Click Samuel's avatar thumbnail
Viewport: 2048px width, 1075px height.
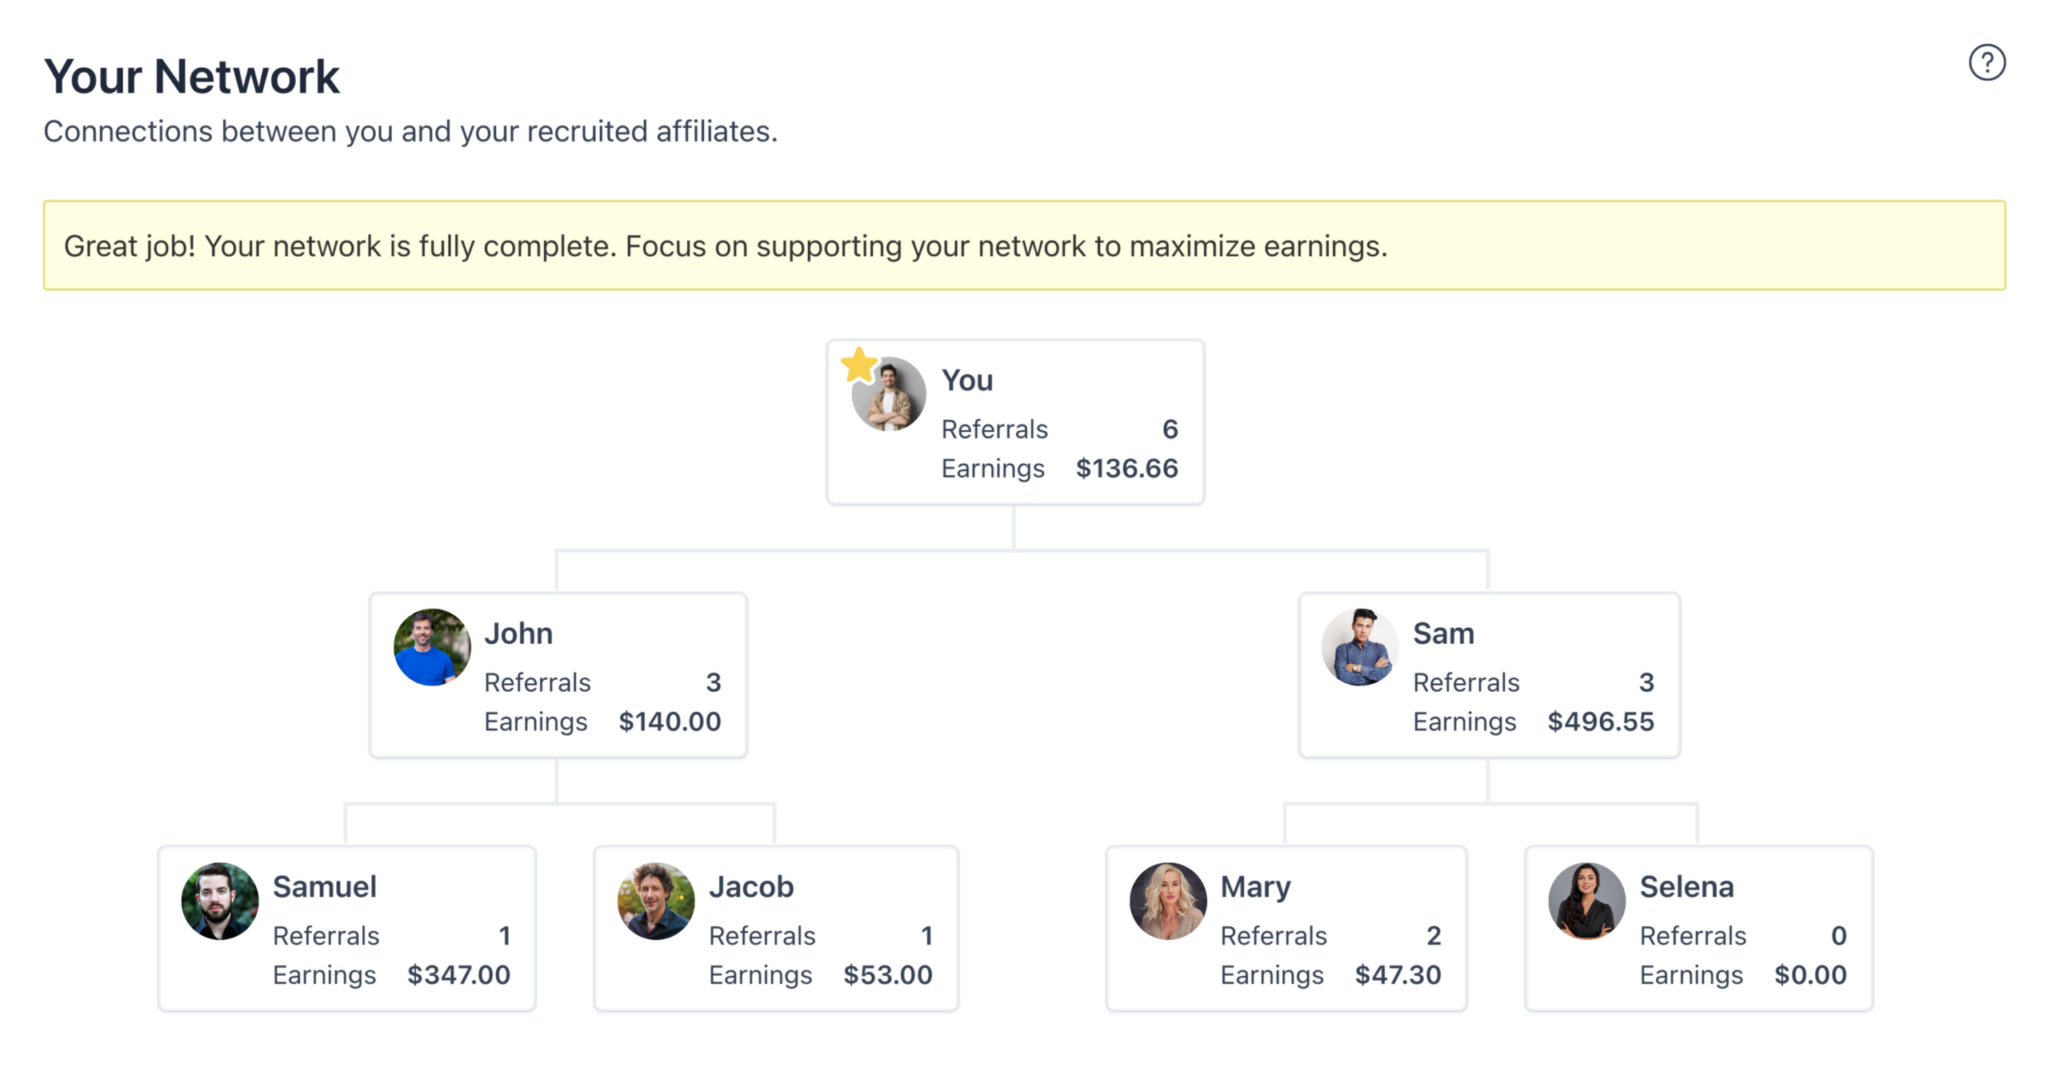(219, 901)
